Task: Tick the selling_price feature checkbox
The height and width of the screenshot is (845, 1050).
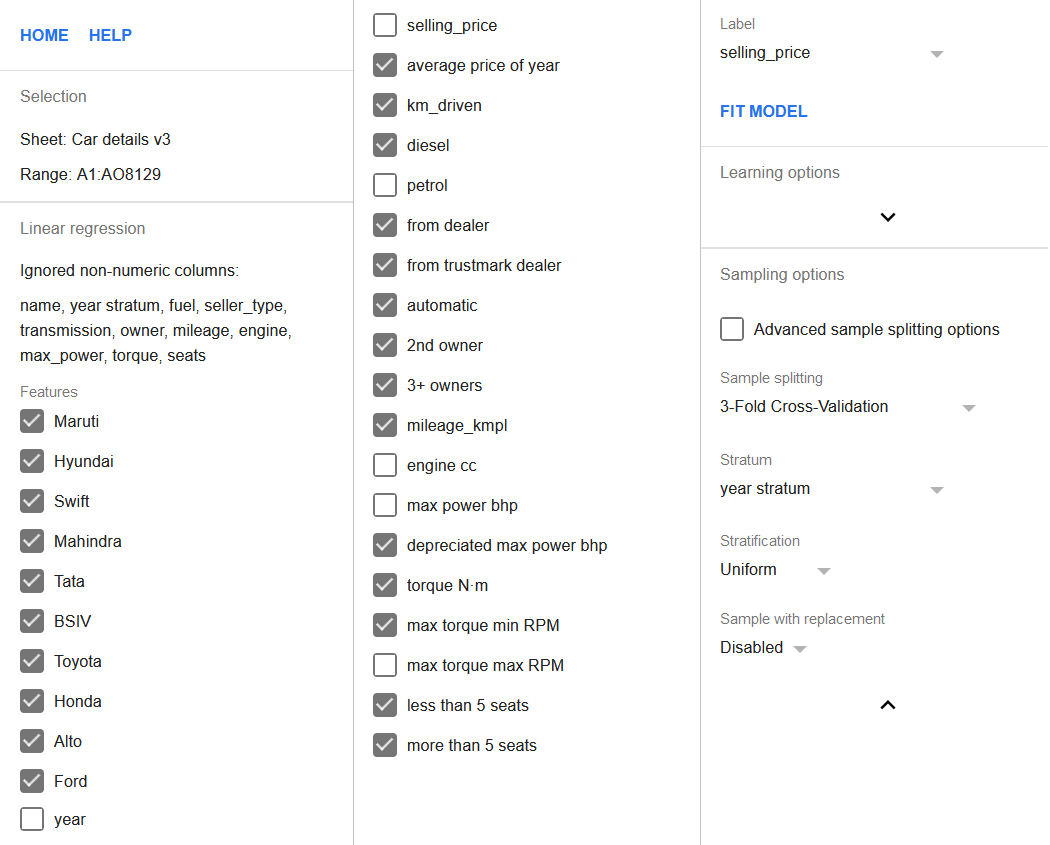Action: tap(385, 25)
